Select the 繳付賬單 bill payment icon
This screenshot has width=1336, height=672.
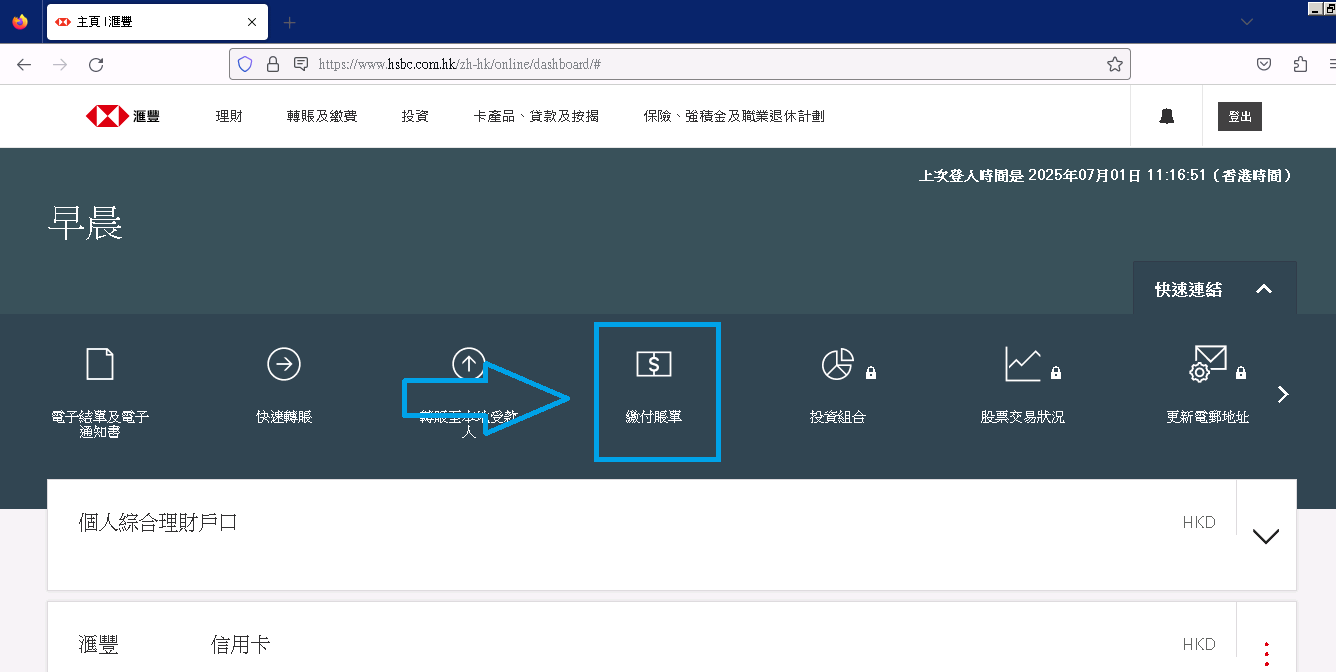point(654,365)
